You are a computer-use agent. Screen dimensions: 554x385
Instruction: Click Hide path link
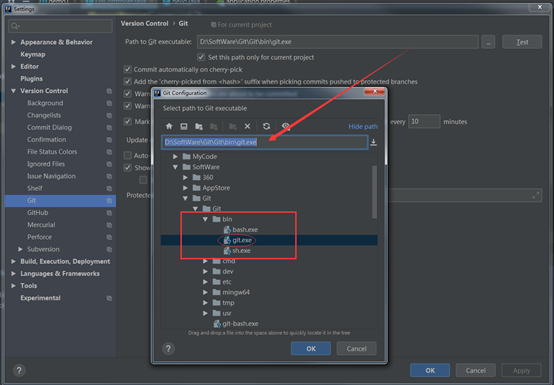click(x=363, y=126)
